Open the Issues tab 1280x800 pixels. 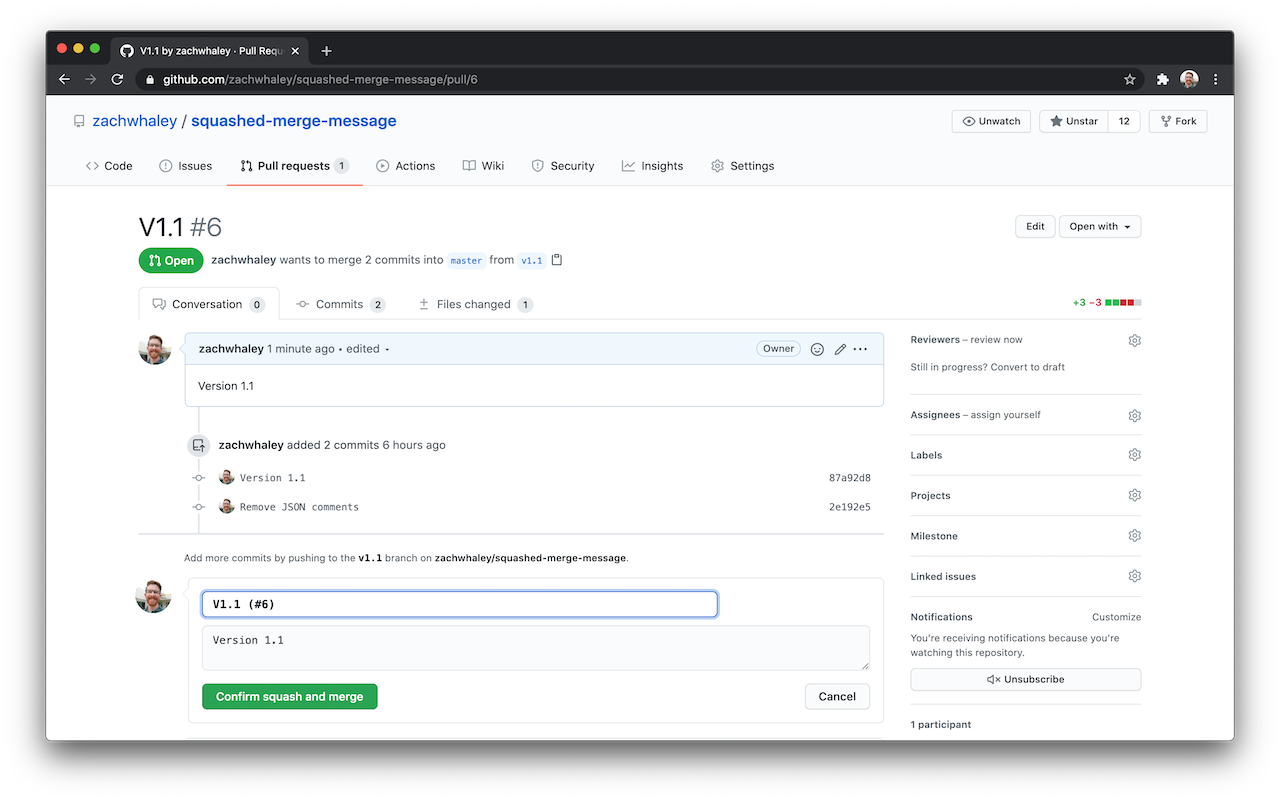click(x=186, y=166)
